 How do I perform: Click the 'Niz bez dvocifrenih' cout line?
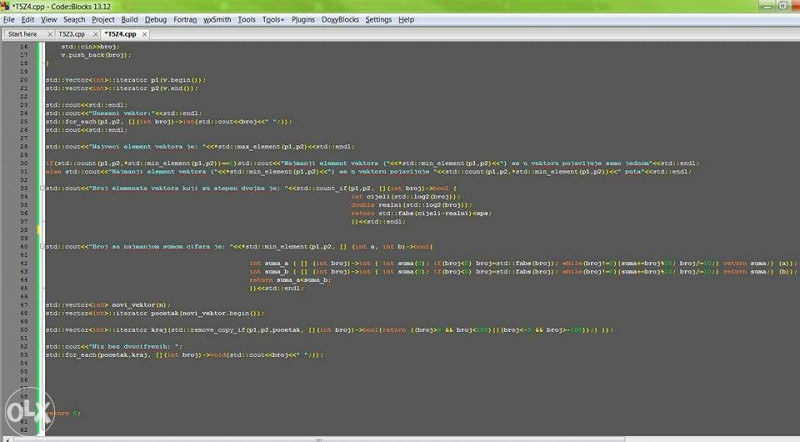(114, 347)
